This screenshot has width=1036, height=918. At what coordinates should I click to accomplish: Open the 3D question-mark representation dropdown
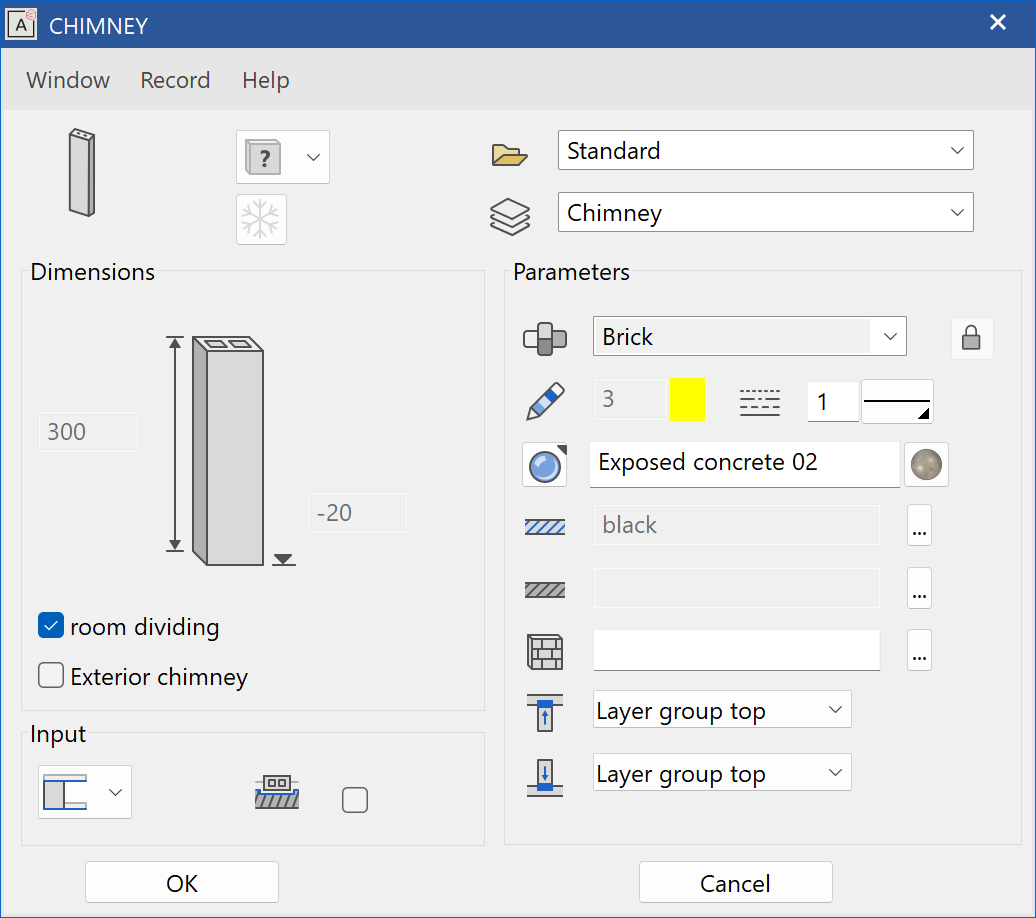pyautogui.click(x=283, y=157)
